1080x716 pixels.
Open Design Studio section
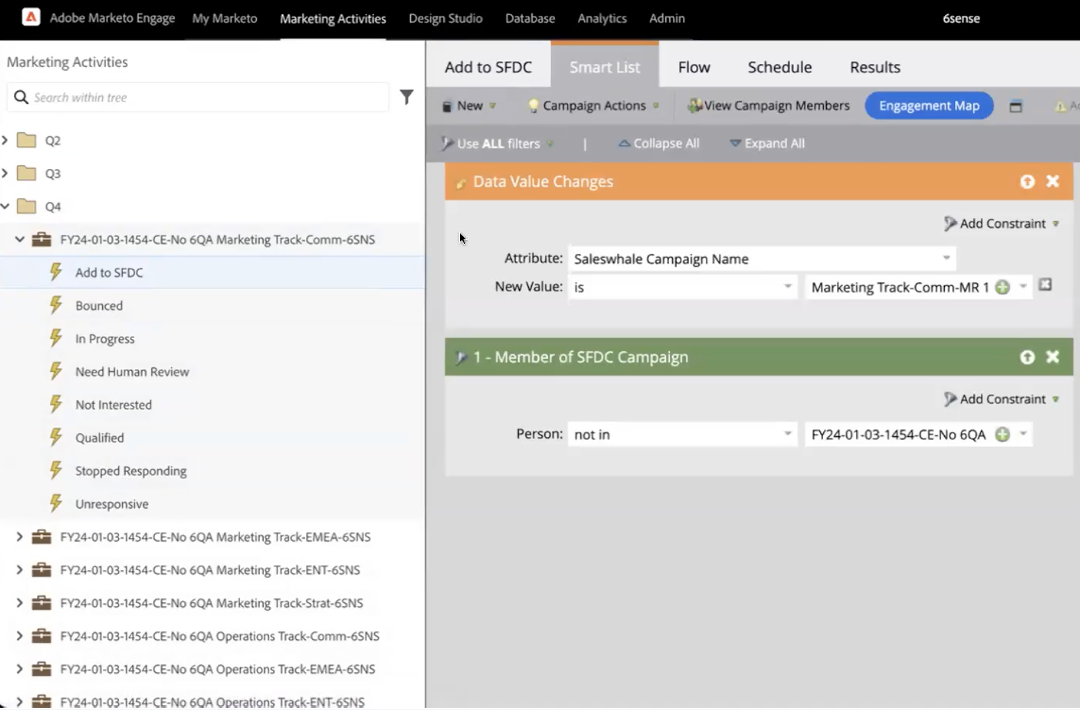pos(446,19)
